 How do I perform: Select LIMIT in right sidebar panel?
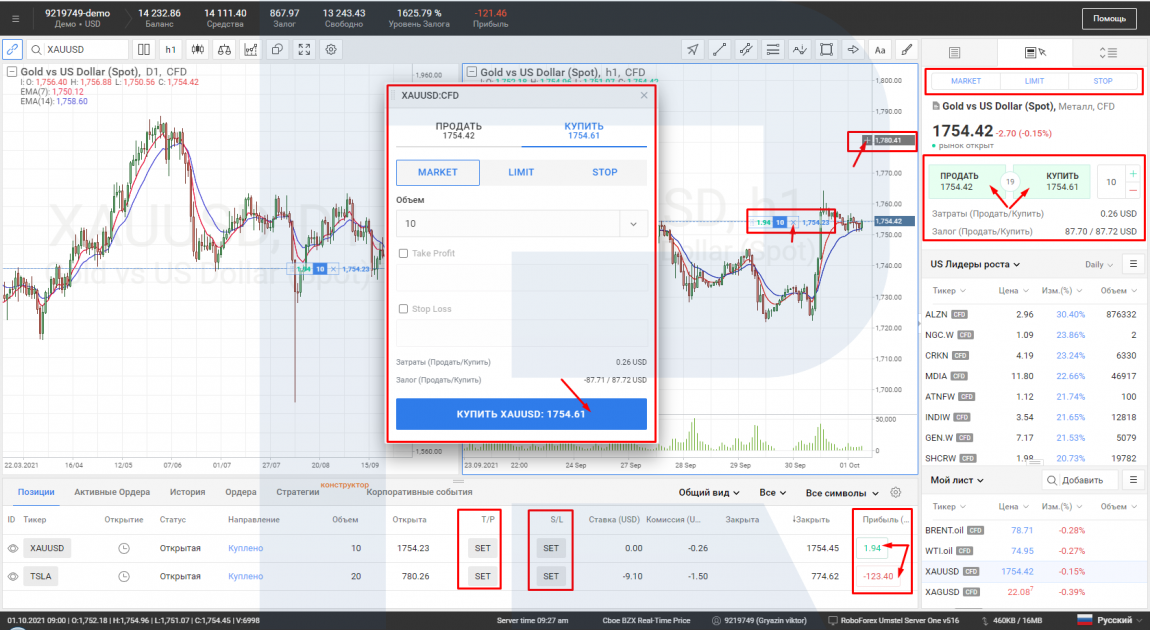(1034, 81)
